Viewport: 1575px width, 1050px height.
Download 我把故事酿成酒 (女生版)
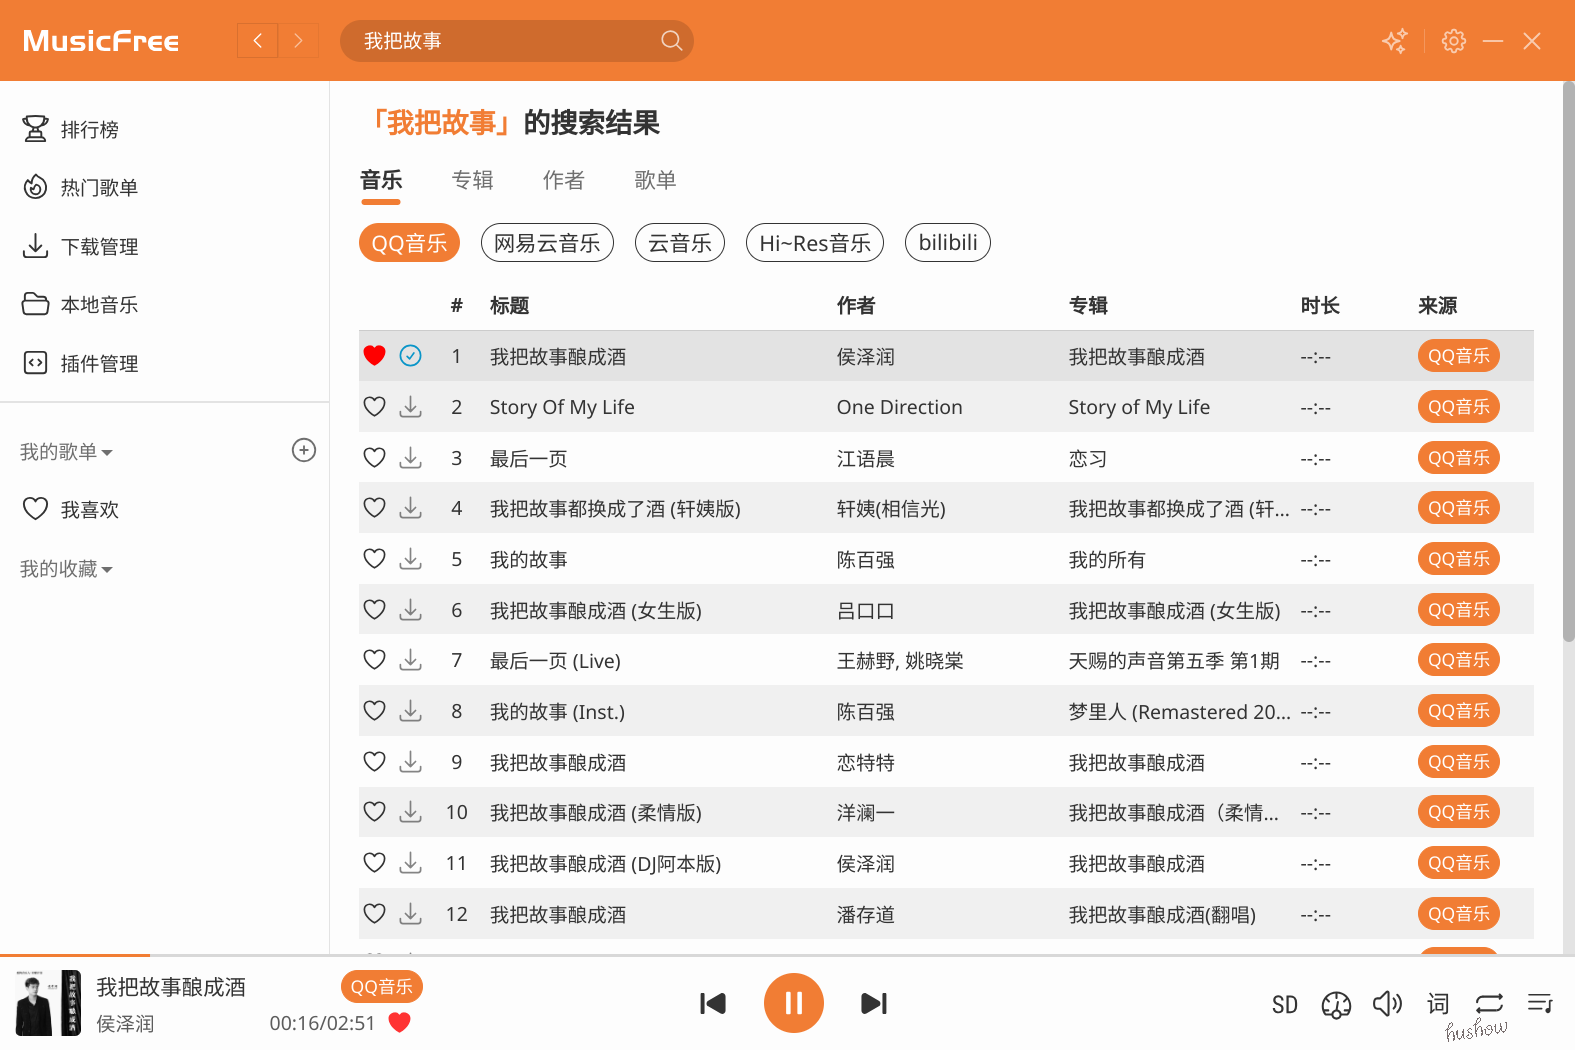coord(411,610)
